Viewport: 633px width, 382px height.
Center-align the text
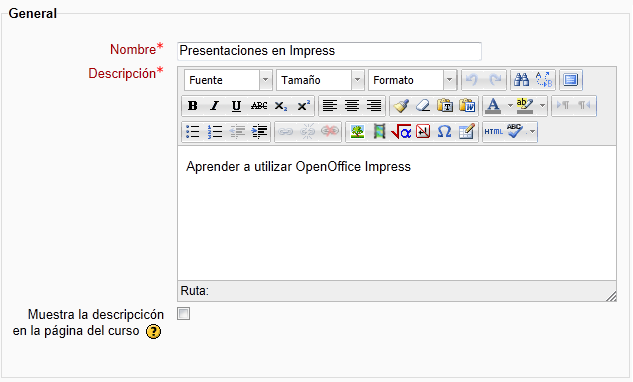pyautogui.click(x=352, y=106)
